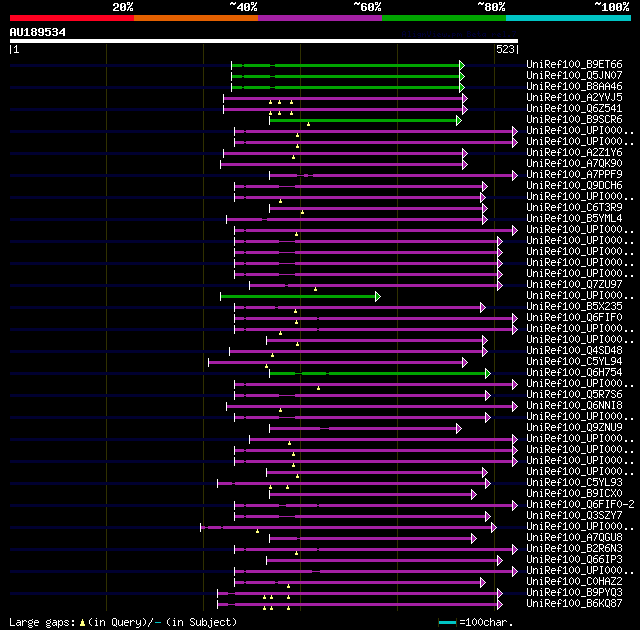
Task: Click the white query sequence bar
Action: coord(264,41)
